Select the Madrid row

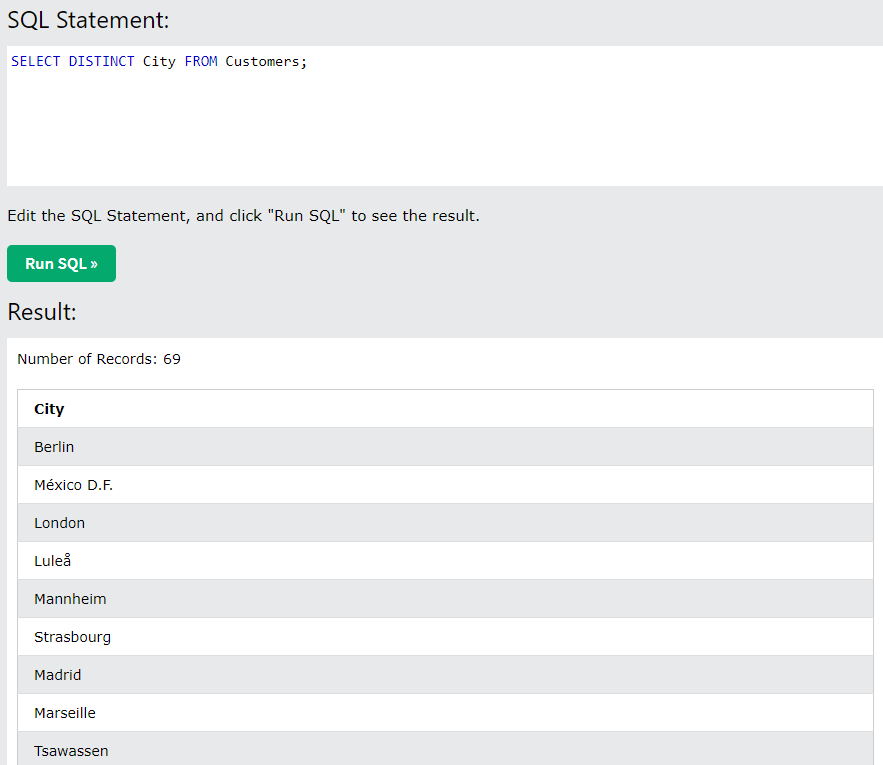(445, 675)
